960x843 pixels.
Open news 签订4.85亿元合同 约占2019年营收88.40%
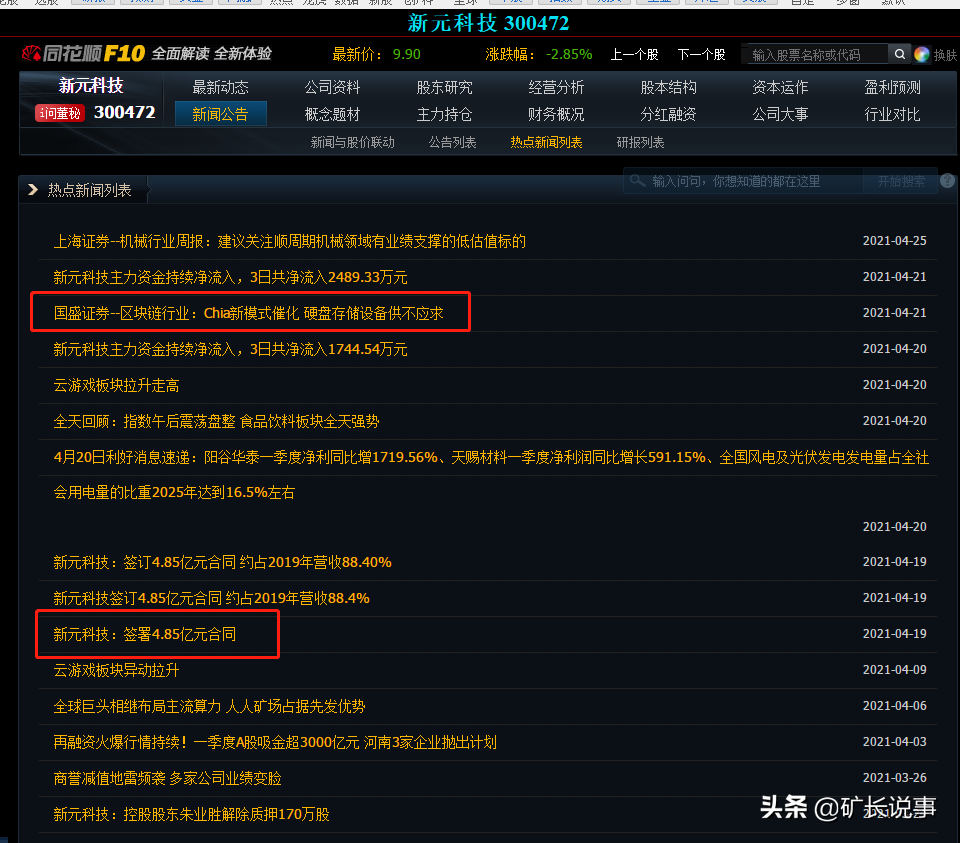tap(222, 562)
